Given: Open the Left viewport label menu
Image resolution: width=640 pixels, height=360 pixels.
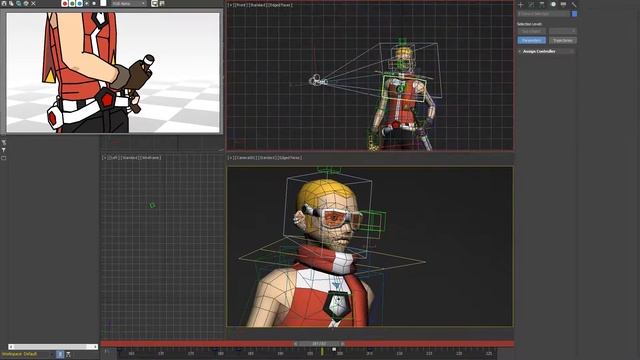Looking at the screenshot, I should click(113, 158).
